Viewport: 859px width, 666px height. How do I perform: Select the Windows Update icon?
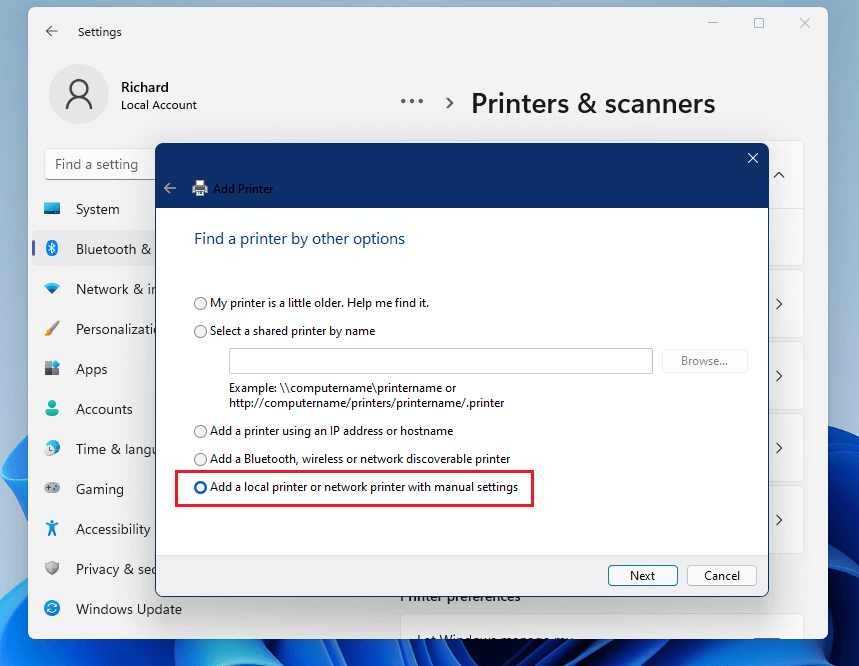[x=52, y=608]
